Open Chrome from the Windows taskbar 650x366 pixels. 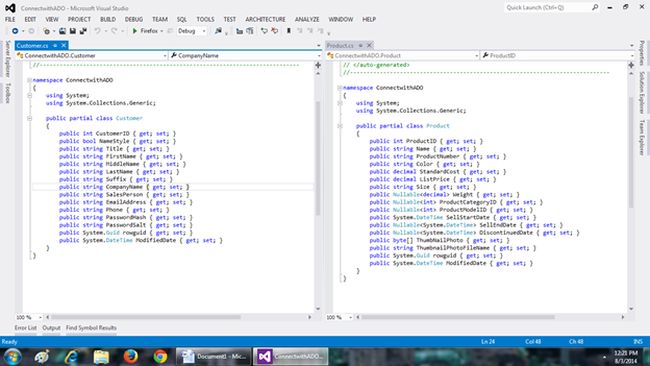point(160,356)
